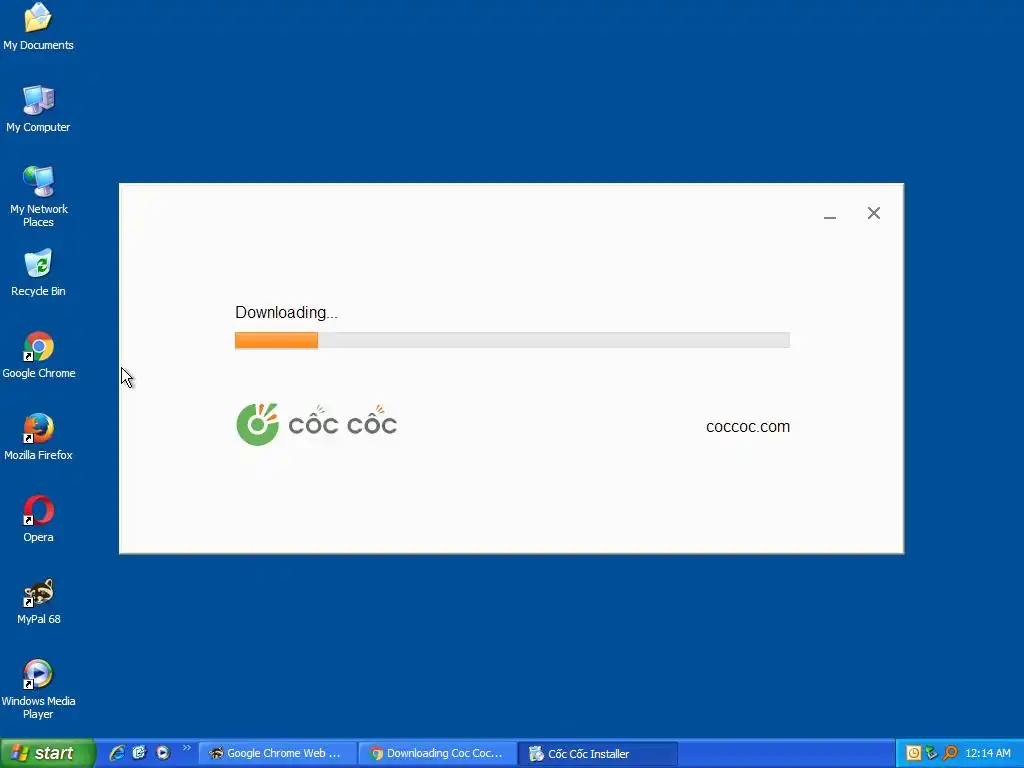Click the coccoc.com link in installer
This screenshot has width=1024, height=768.
748,426
